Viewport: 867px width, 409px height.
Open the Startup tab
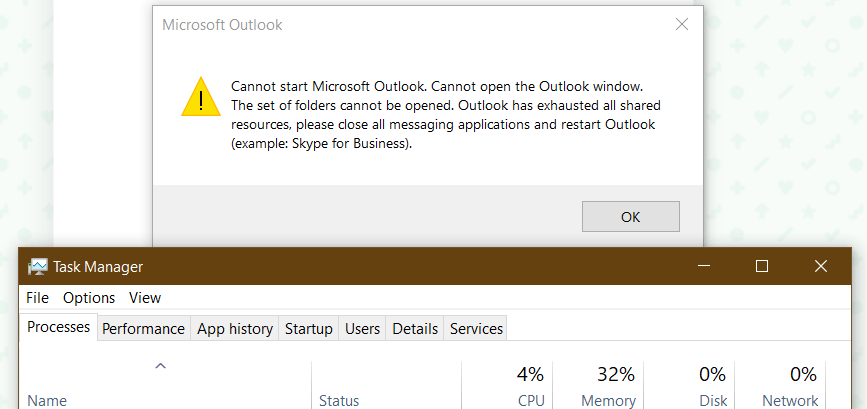[309, 328]
